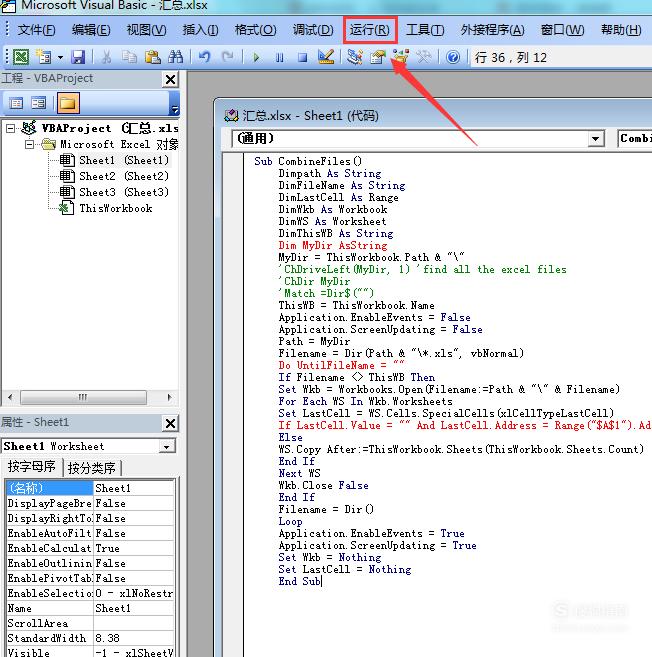Open Find with the binoculars icon
Image resolution: width=652 pixels, height=657 pixels.
tap(176, 57)
